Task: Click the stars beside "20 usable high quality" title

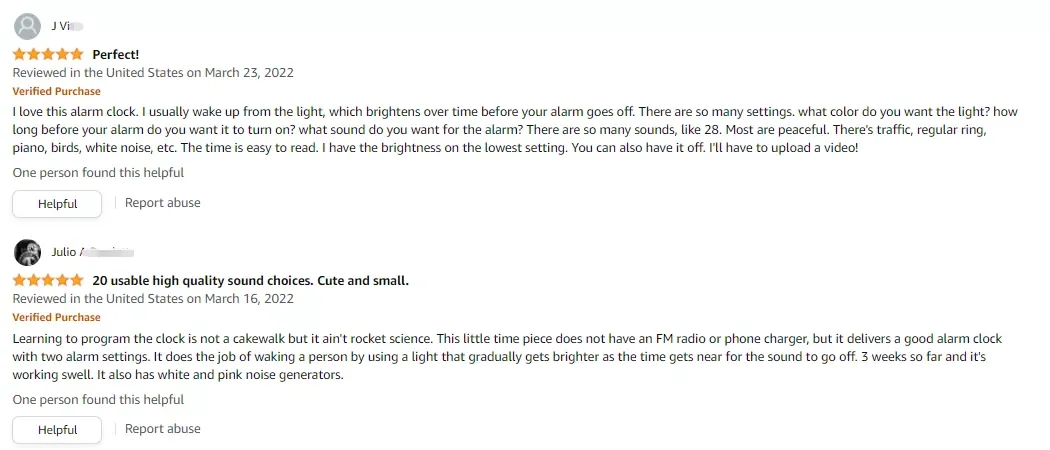Action: [48, 281]
